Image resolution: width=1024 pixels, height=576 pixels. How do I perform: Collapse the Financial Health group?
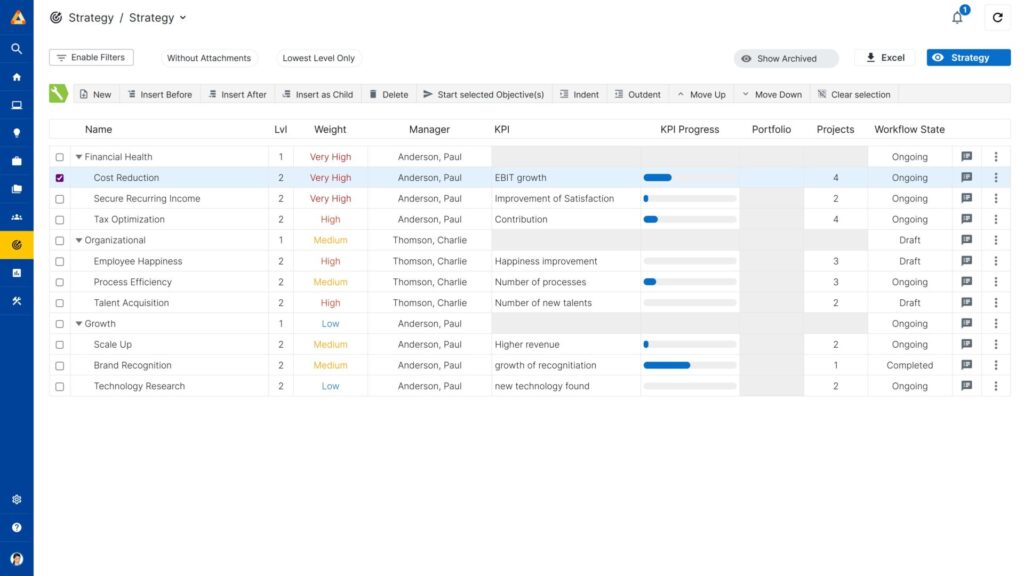[x=79, y=157]
